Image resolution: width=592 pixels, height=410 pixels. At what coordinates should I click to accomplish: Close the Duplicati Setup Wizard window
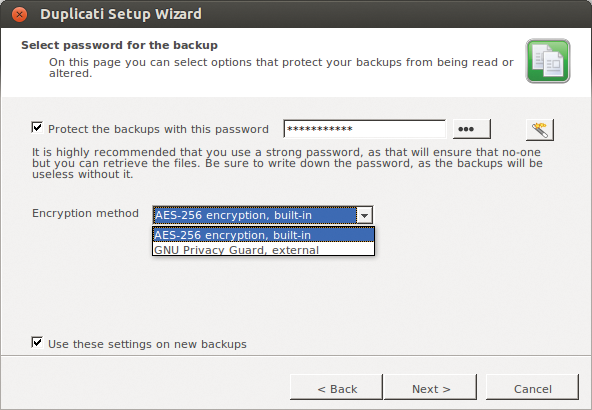[19, 14]
